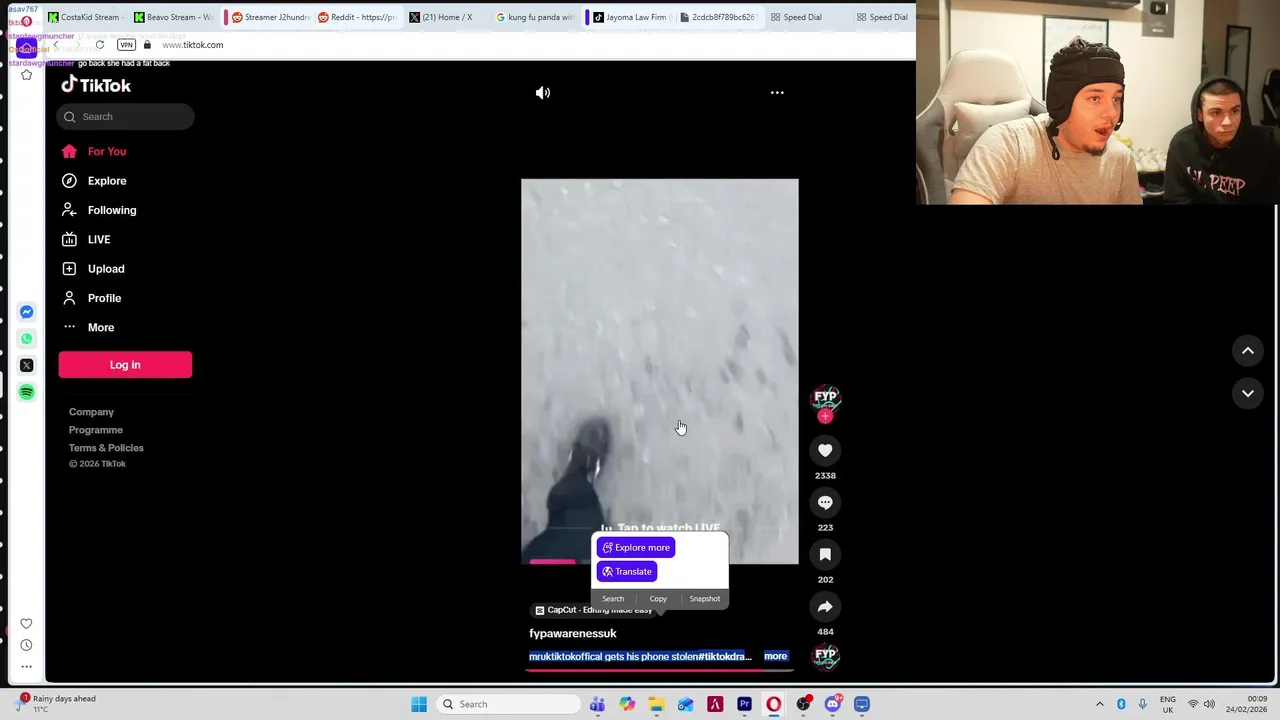Open Opera browser from taskbar
Image resolution: width=1280 pixels, height=720 pixels.
coord(773,704)
